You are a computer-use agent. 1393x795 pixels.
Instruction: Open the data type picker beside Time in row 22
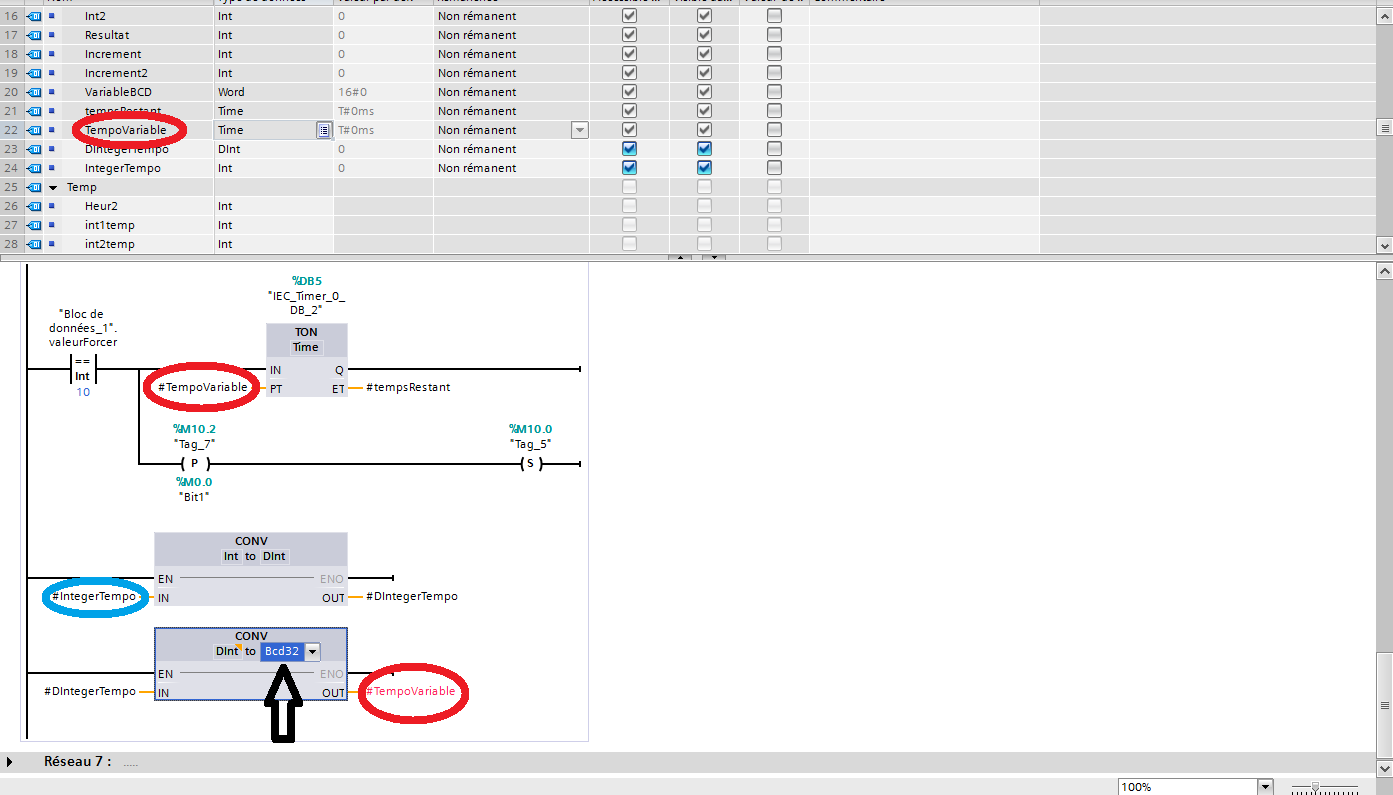[x=323, y=130]
